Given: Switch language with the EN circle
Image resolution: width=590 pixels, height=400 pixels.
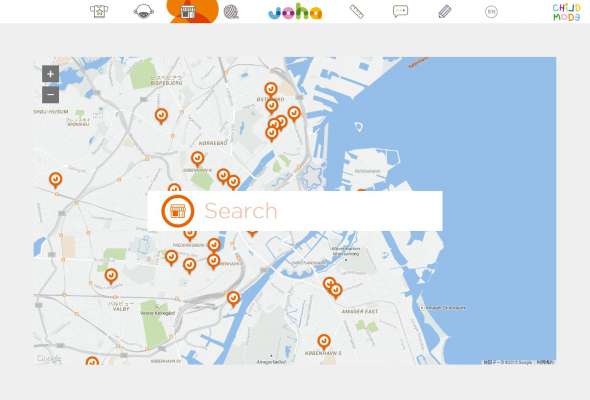Looking at the screenshot, I should 491,12.
